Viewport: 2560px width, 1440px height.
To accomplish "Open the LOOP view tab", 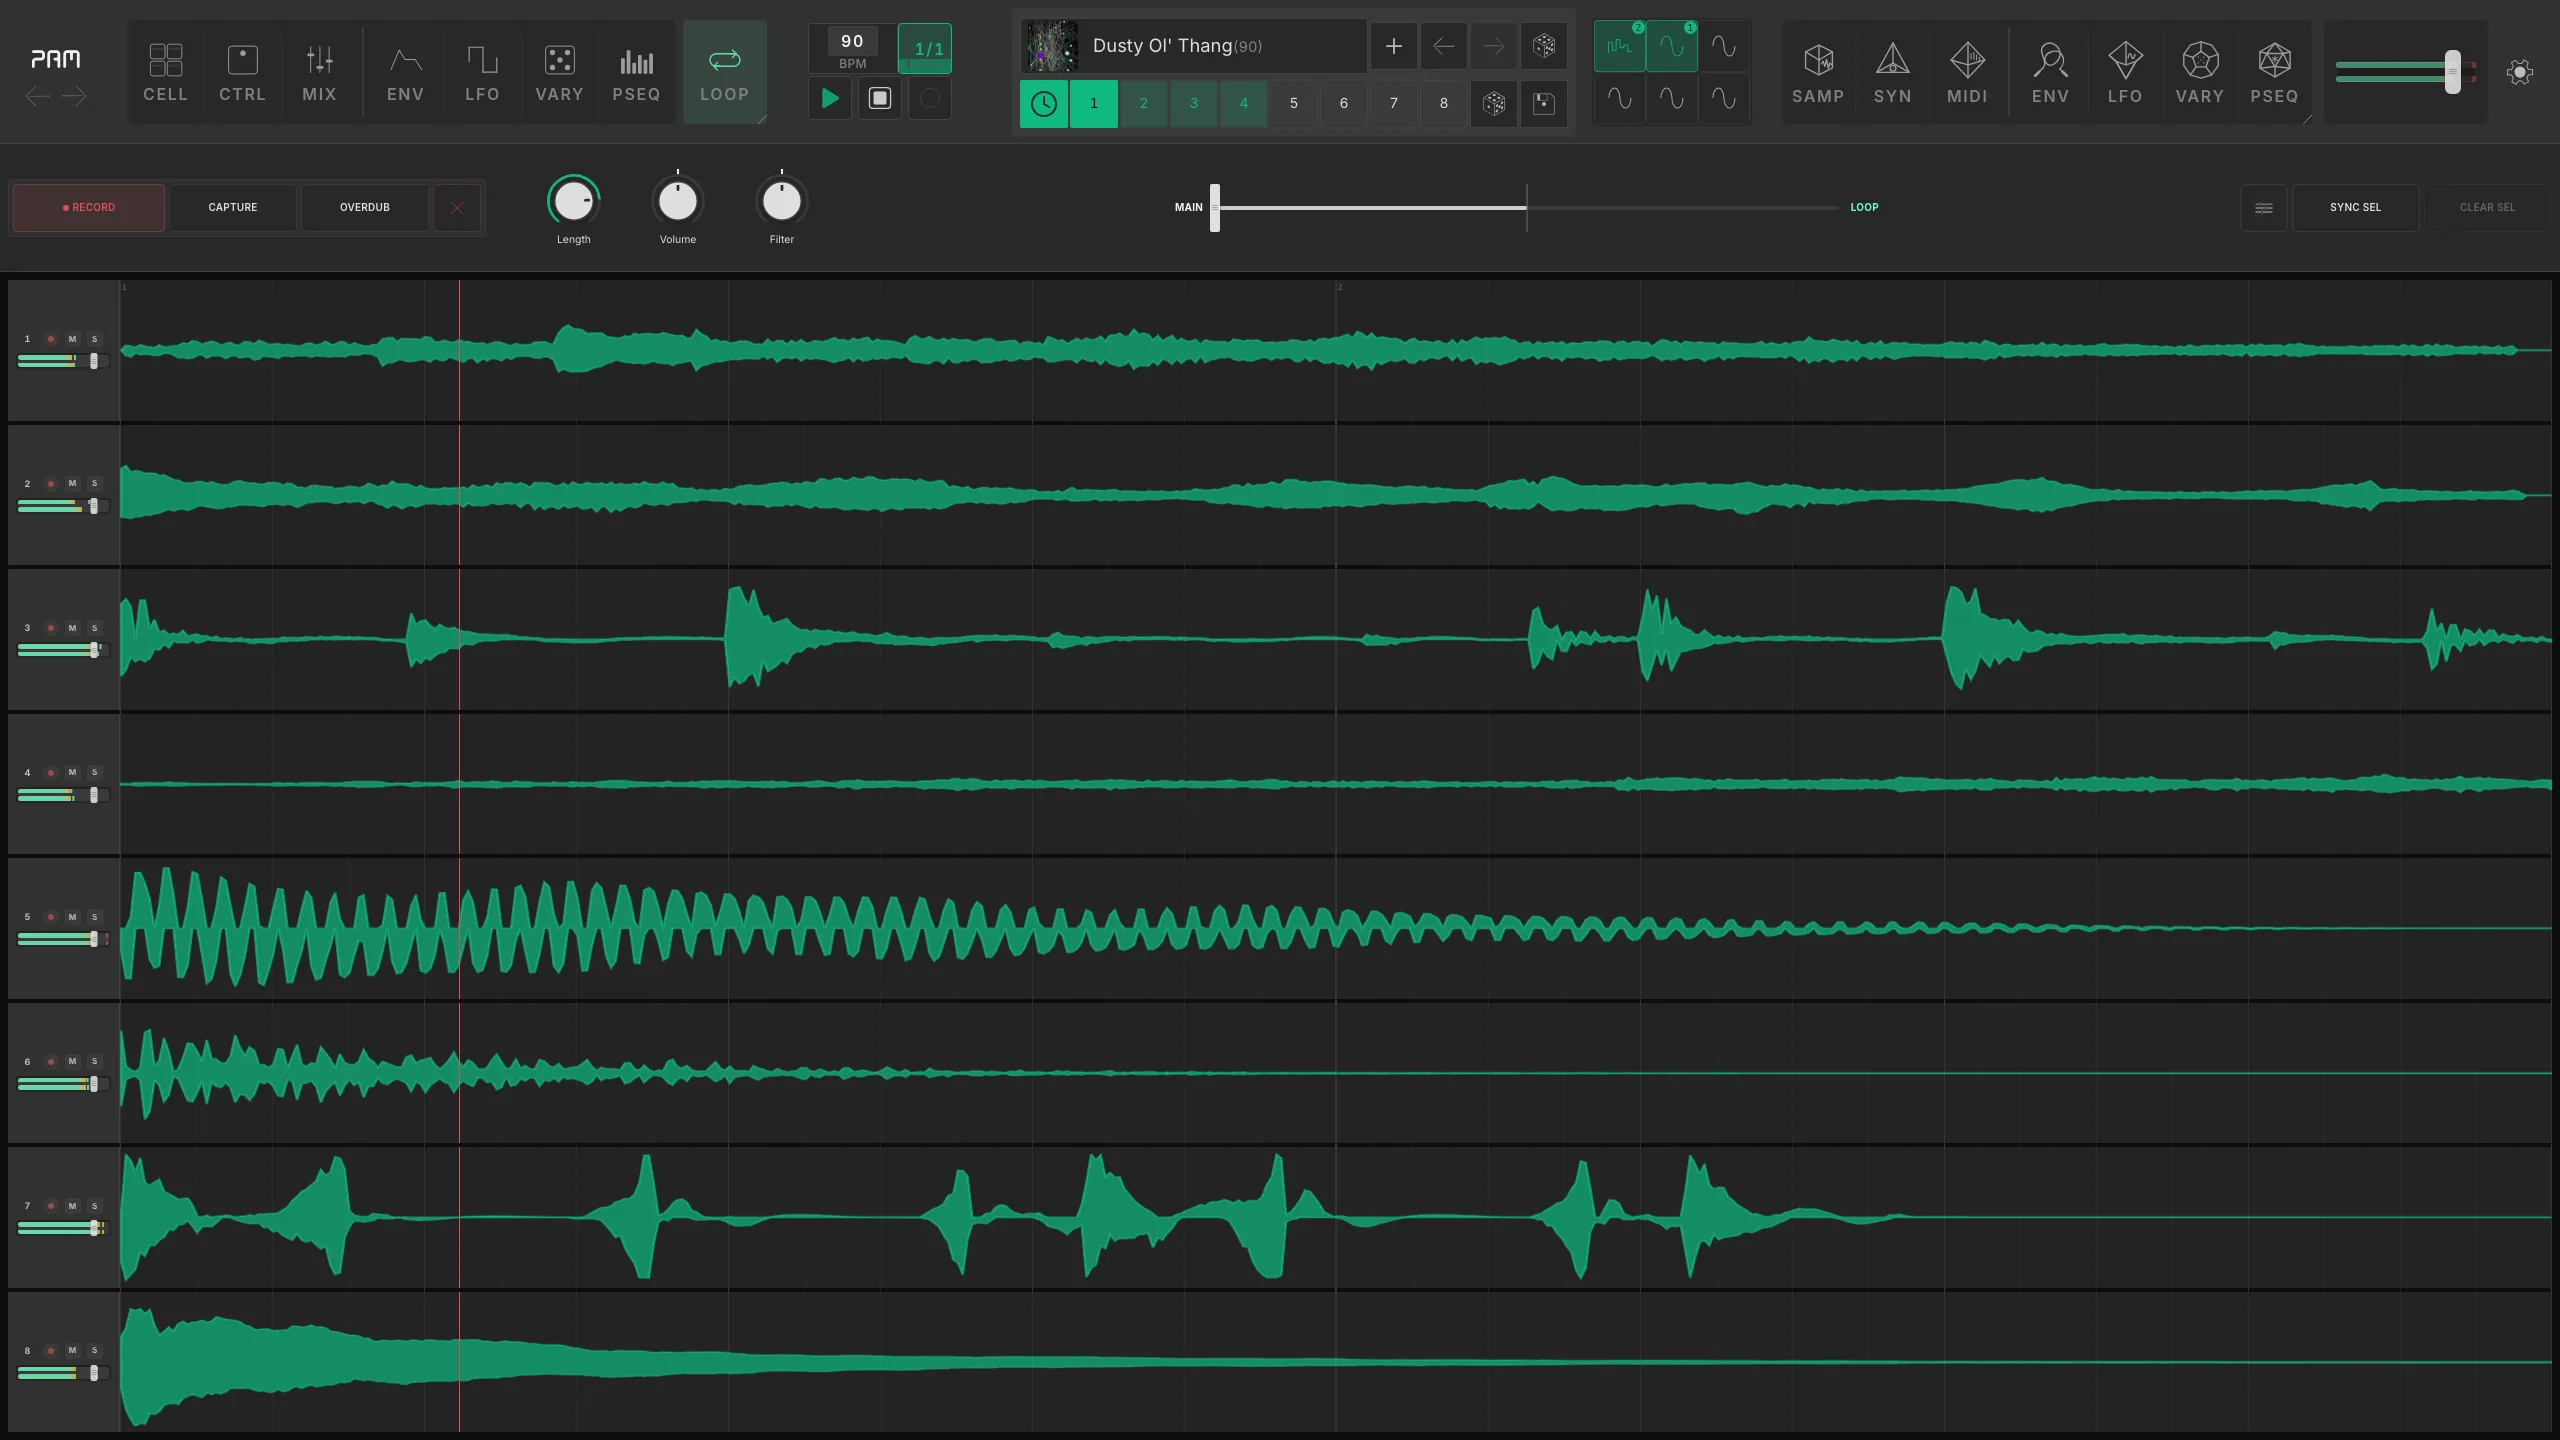I will pyautogui.click(x=724, y=72).
